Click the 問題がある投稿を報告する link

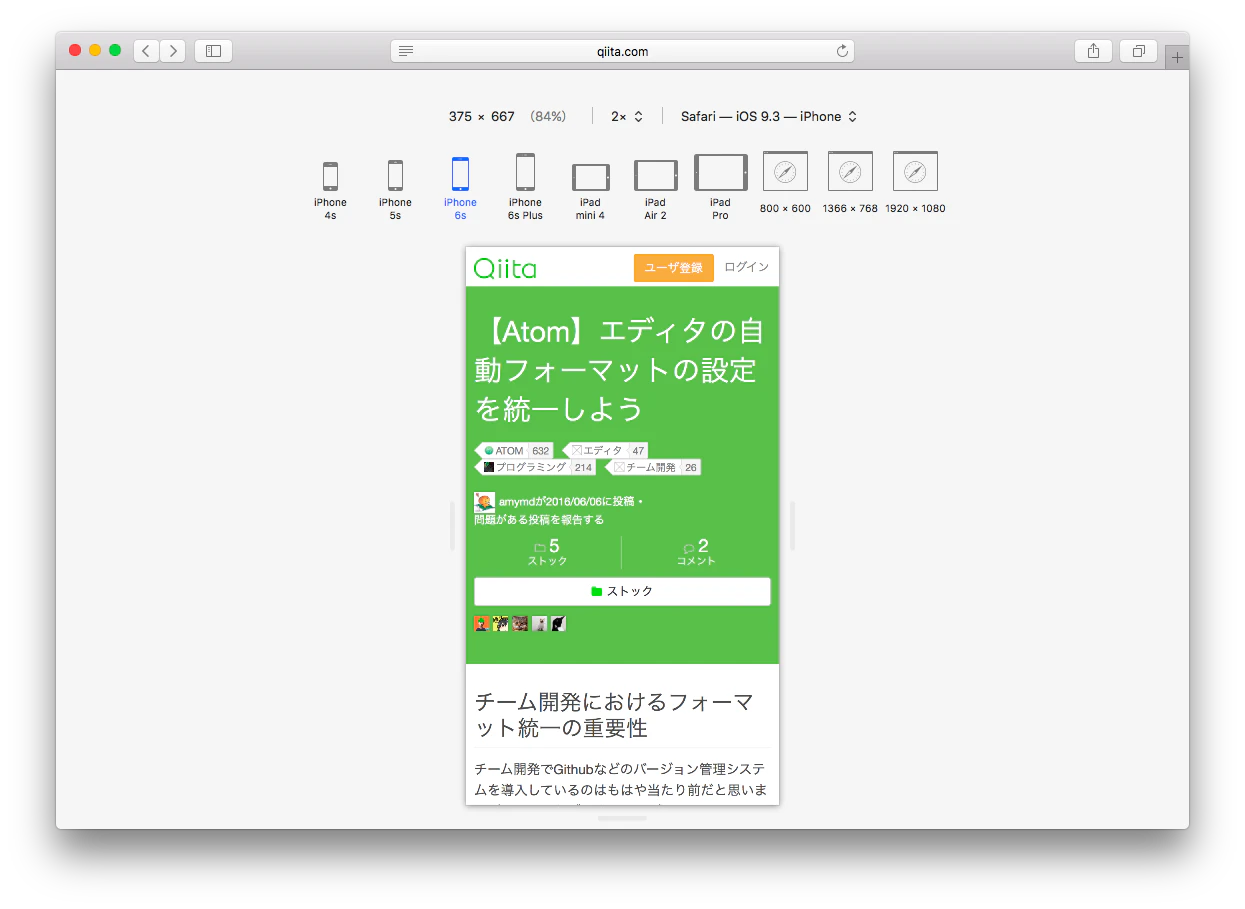point(539,520)
